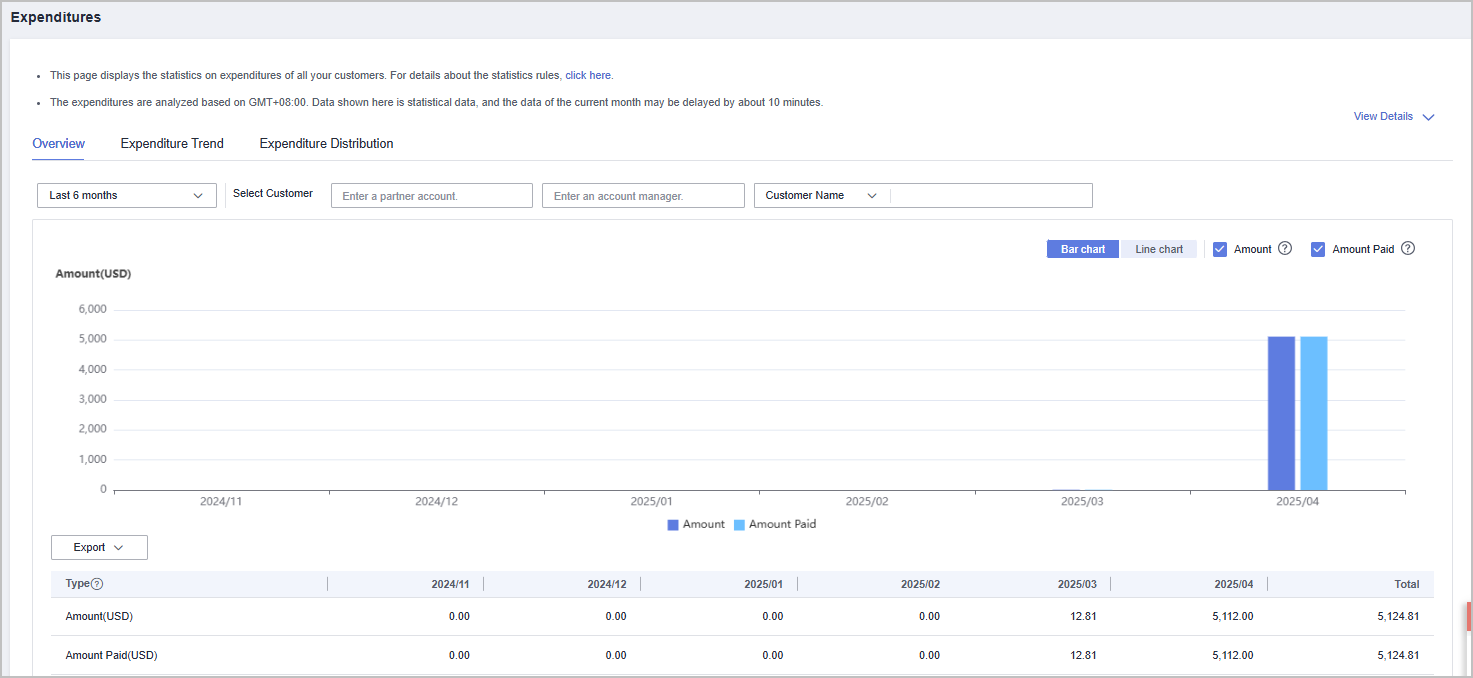Click the help icon next to Amount Paid
Image resolution: width=1473 pixels, height=678 pixels.
click(1408, 249)
